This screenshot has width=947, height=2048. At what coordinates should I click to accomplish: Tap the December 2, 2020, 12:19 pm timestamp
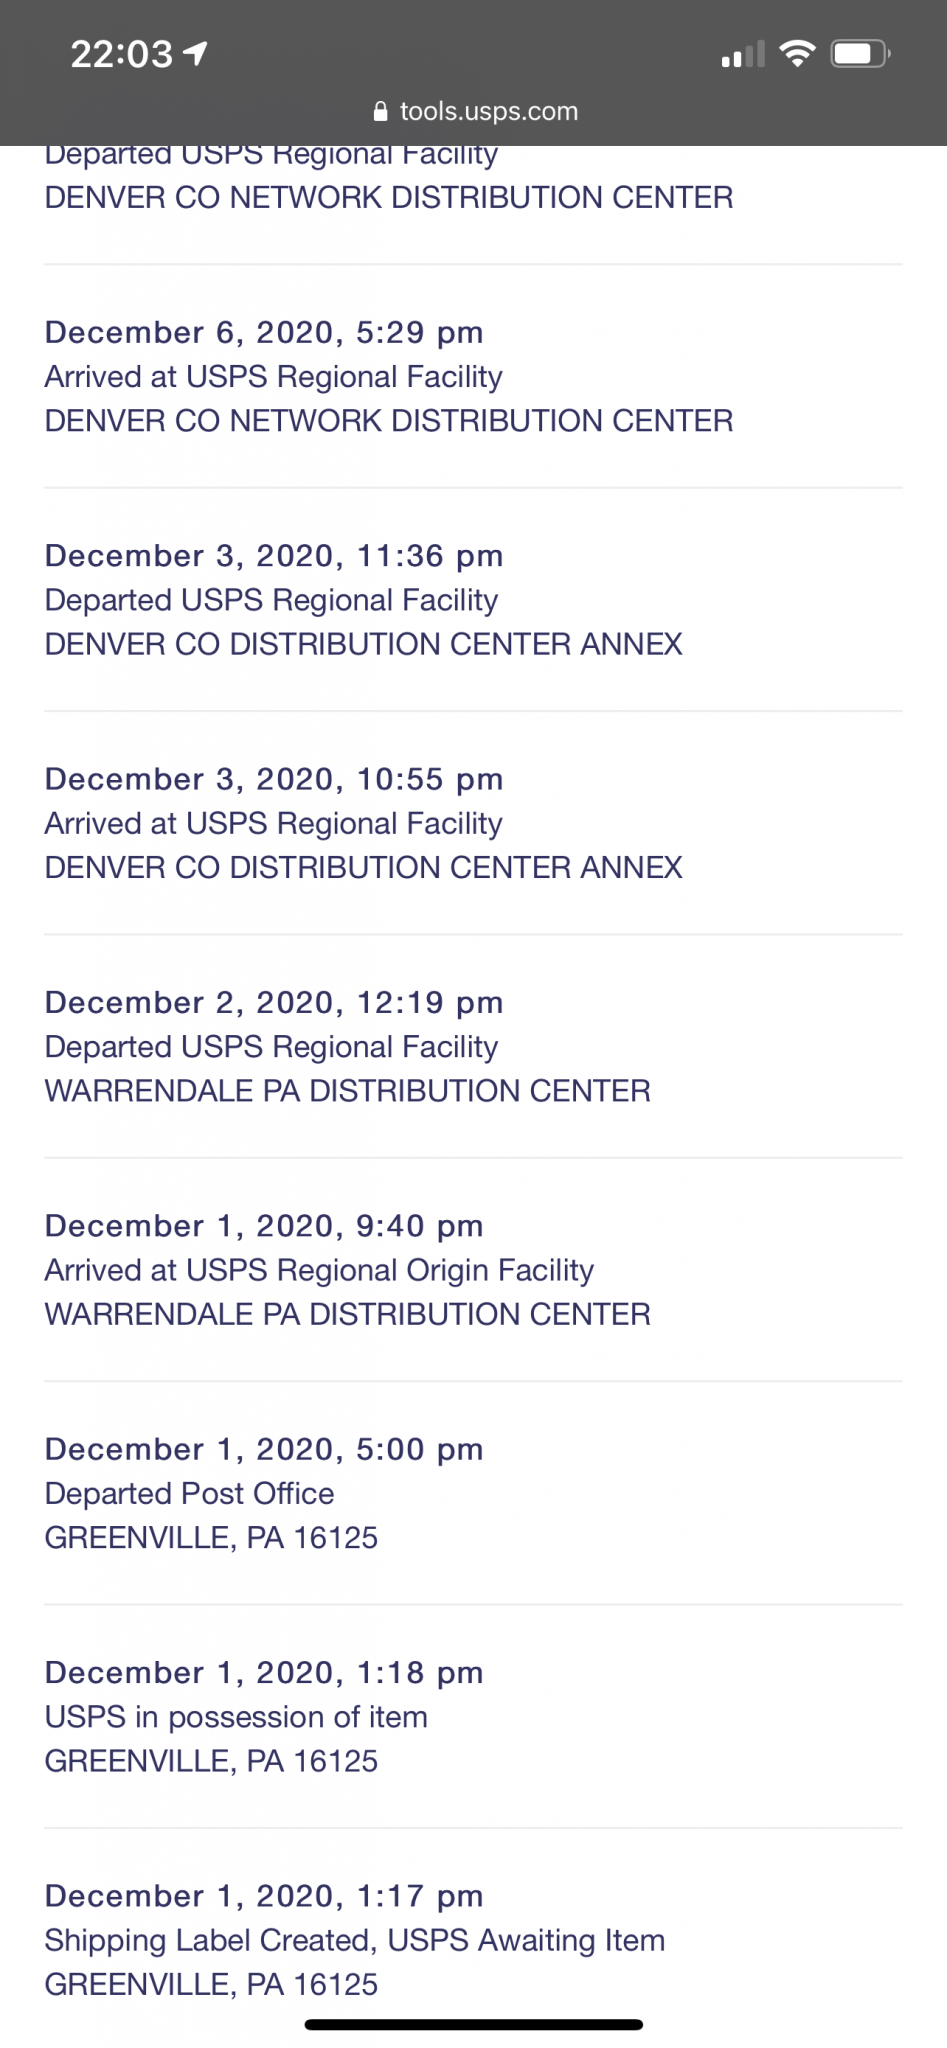tap(274, 1002)
